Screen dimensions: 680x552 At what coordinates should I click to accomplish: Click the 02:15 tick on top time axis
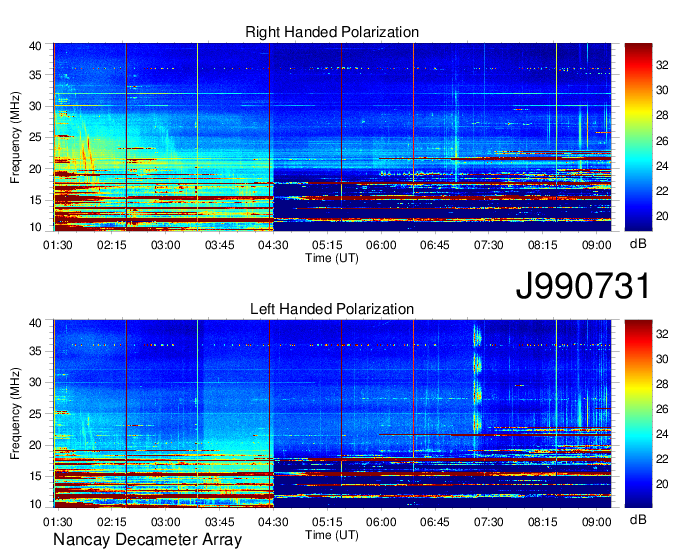coord(112,245)
